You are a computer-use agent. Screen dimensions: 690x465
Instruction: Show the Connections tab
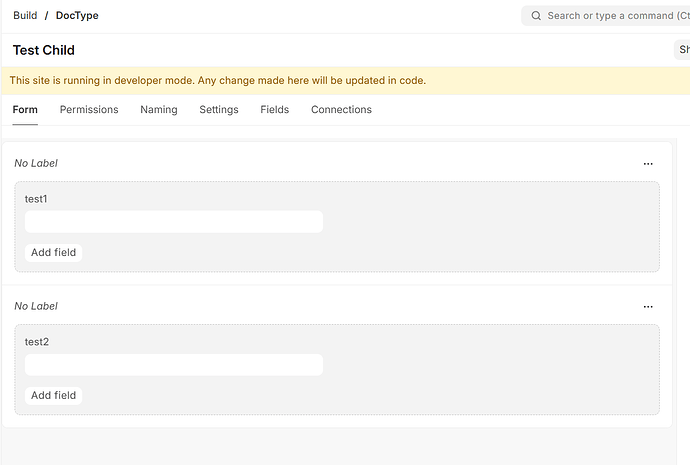[x=341, y=110]
